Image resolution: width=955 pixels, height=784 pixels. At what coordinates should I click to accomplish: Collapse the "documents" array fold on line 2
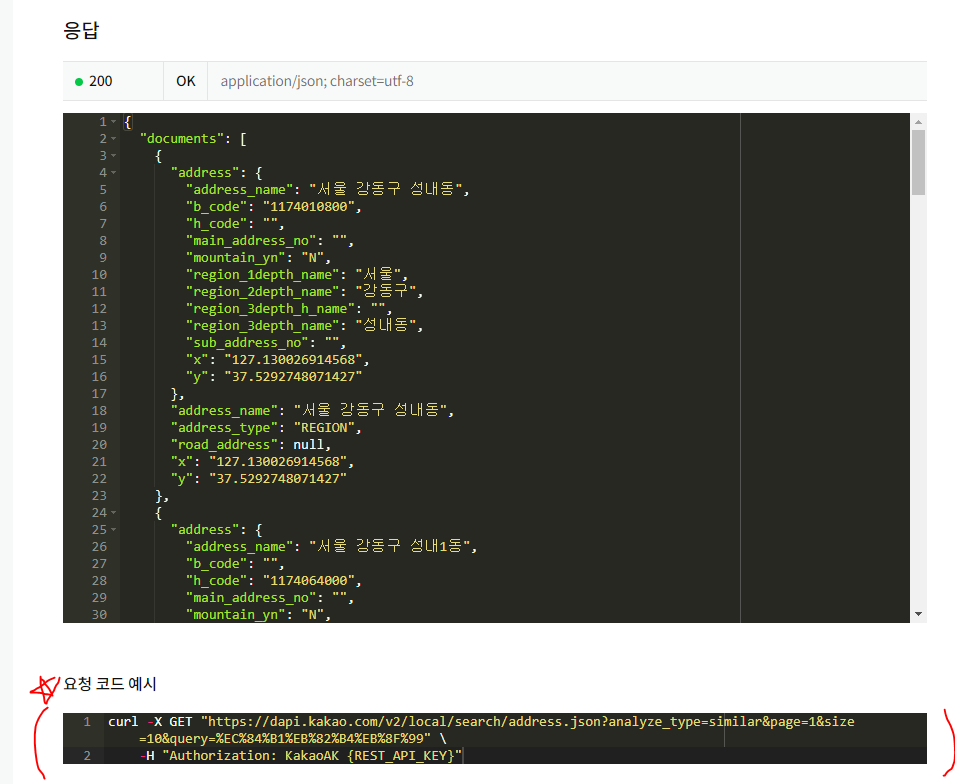coord(113,139)
